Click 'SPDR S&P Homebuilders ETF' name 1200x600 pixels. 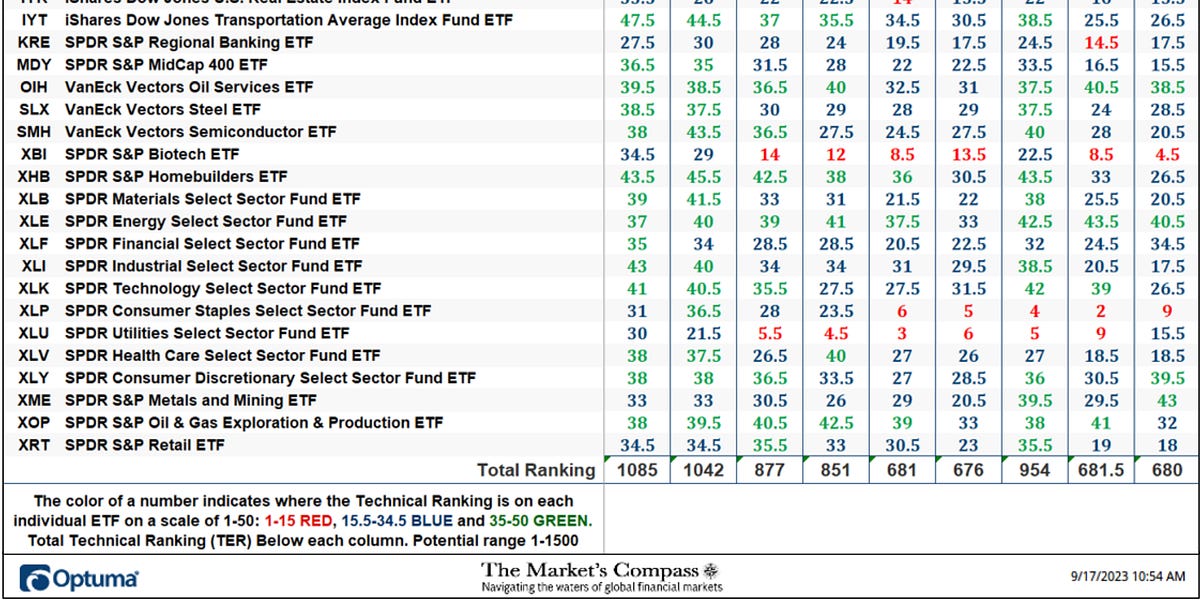(x=175, y=176)
